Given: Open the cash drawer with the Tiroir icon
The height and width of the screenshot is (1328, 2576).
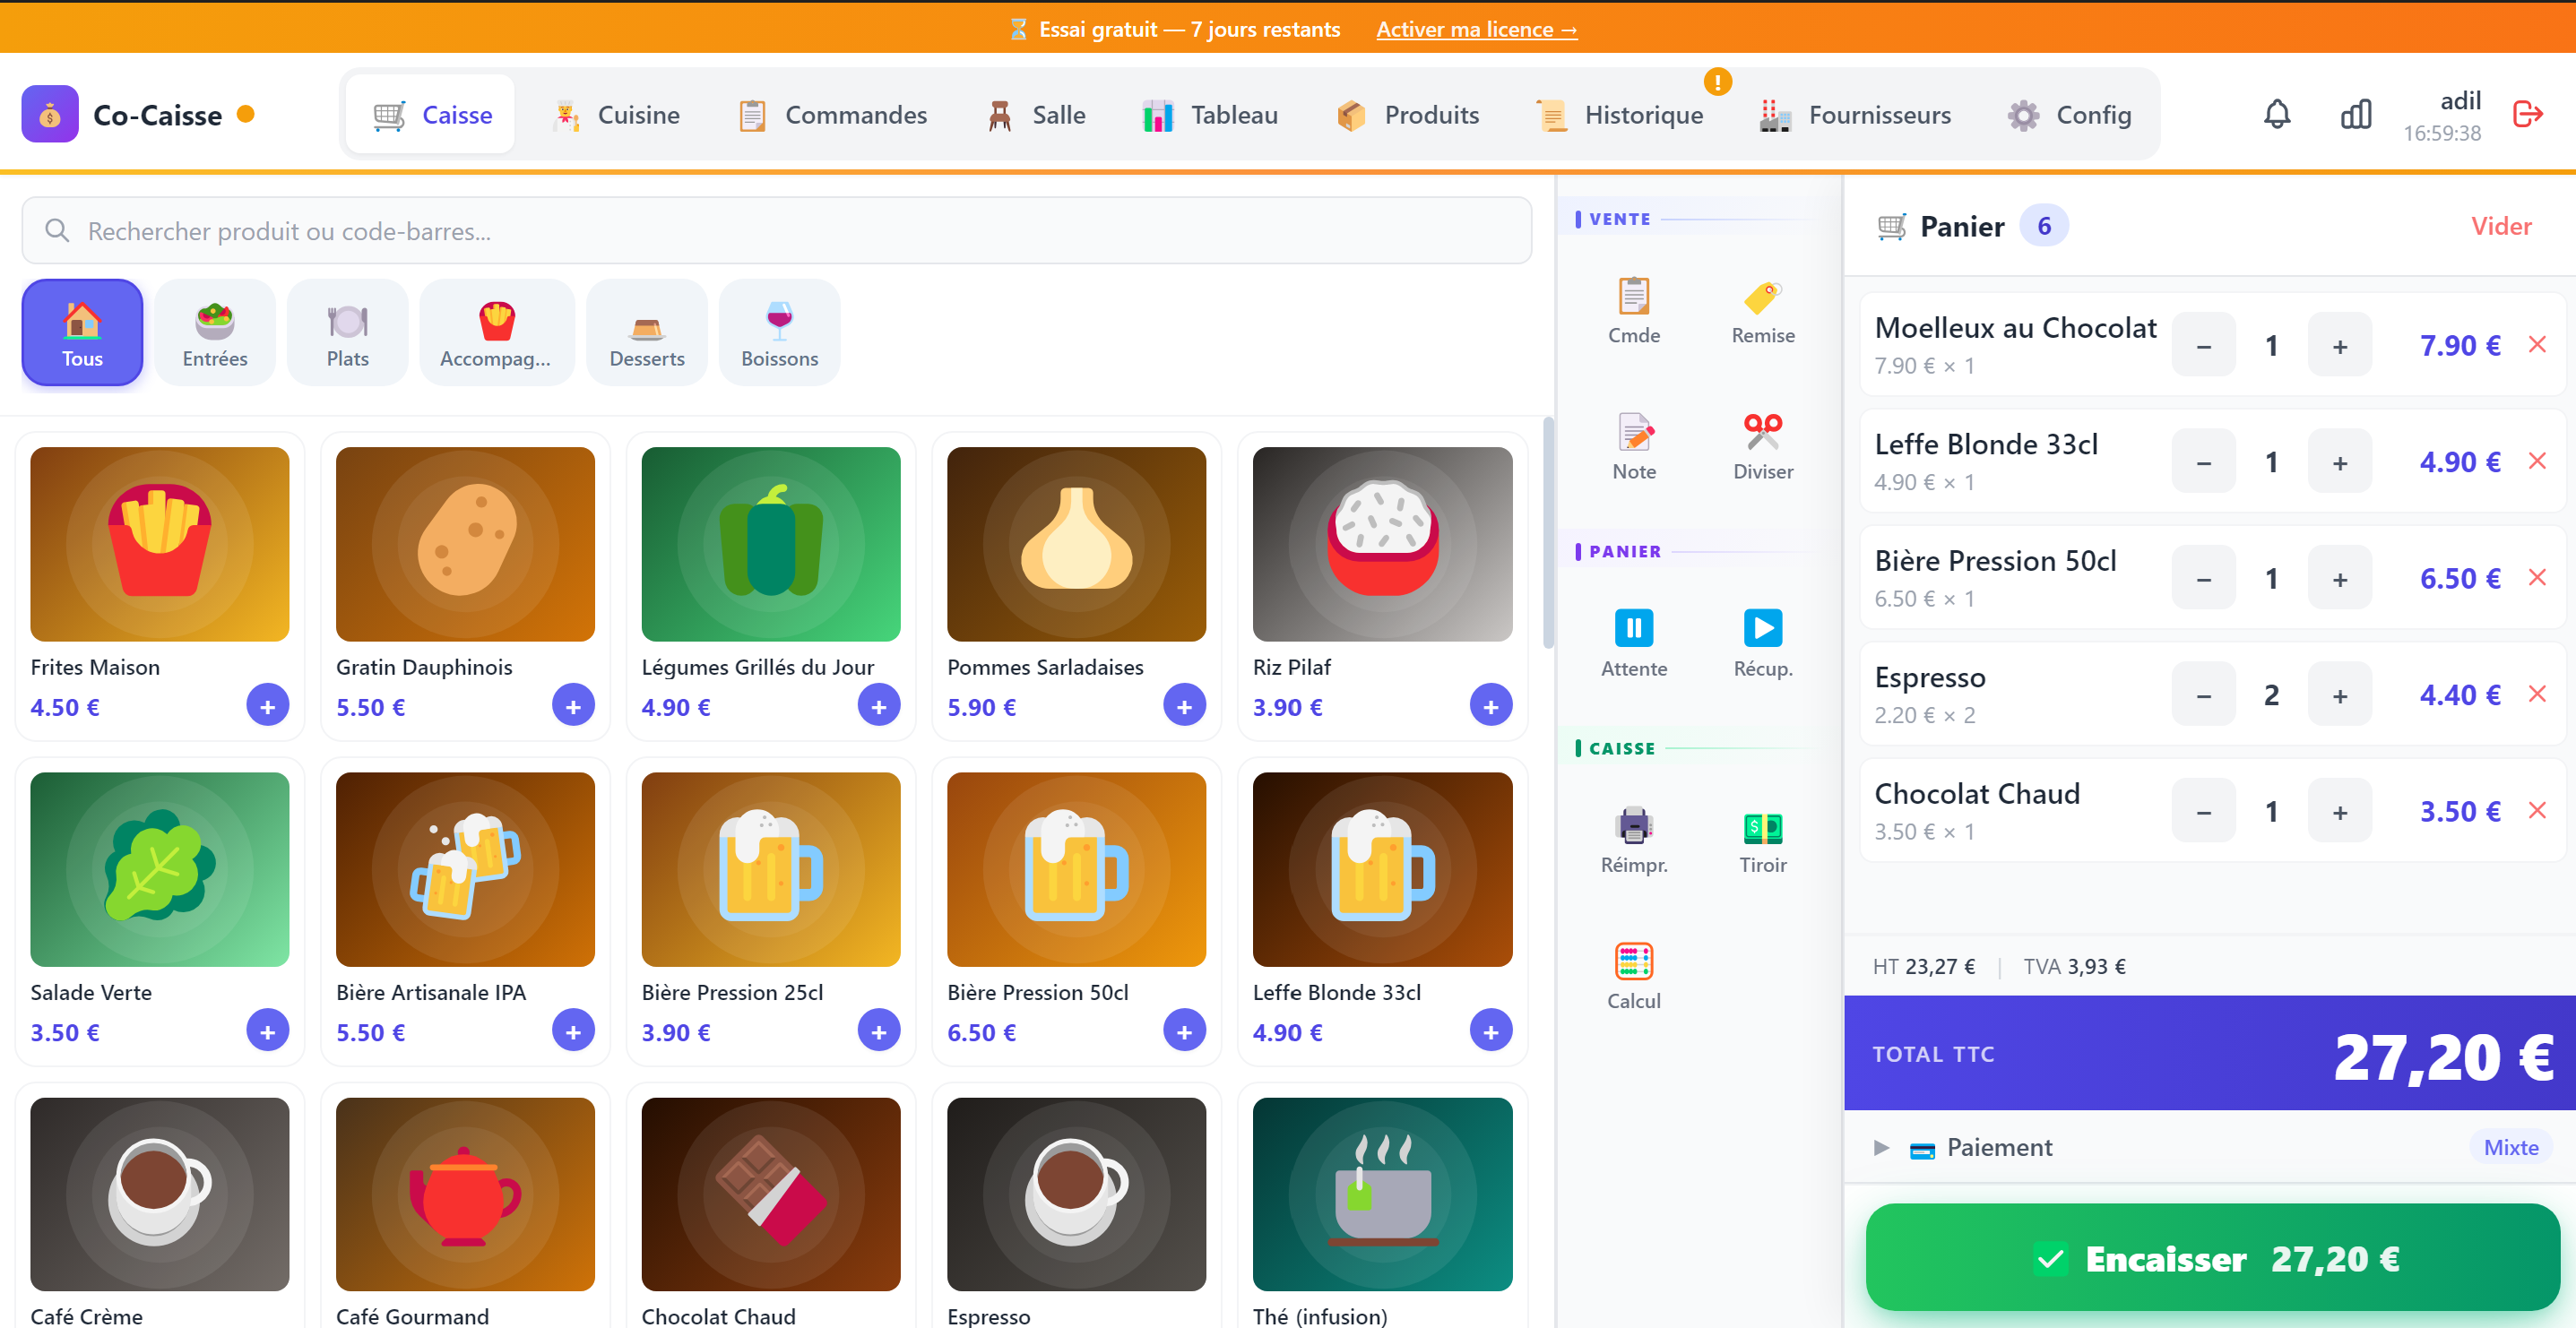Looking at the screenshot, I should (1762, 838).
